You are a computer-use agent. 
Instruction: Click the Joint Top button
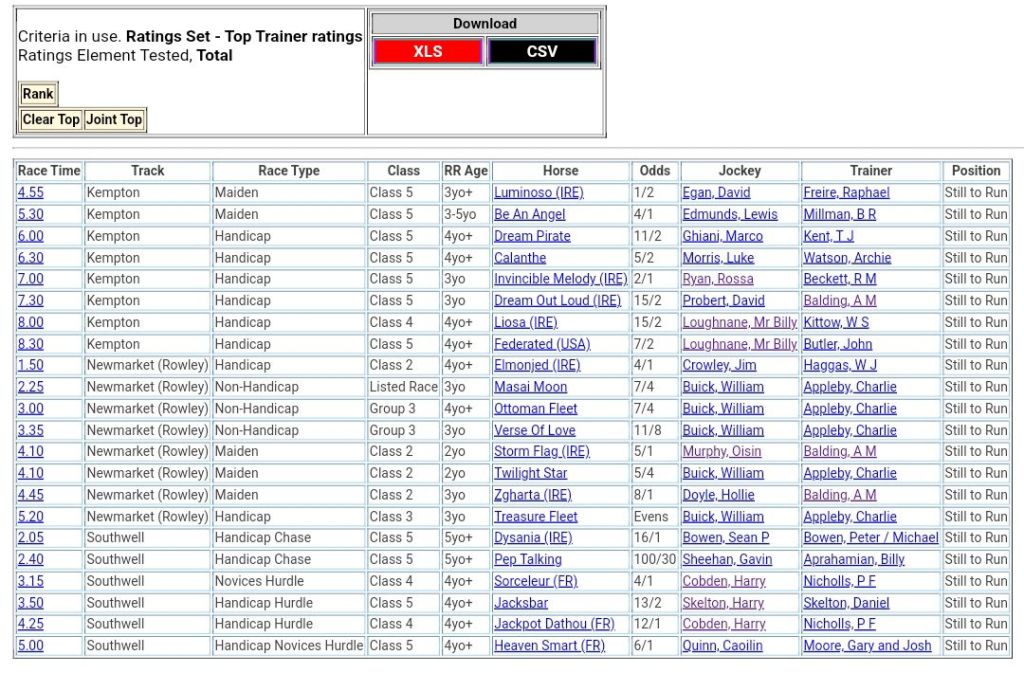coord(114,119)
